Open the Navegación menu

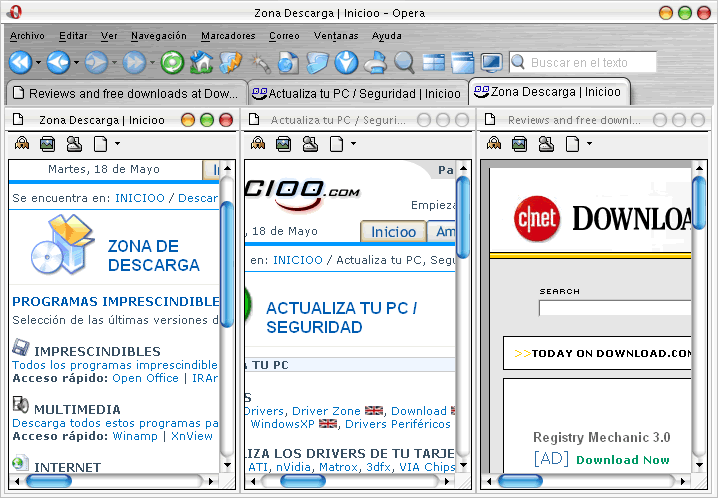point(158,36)
